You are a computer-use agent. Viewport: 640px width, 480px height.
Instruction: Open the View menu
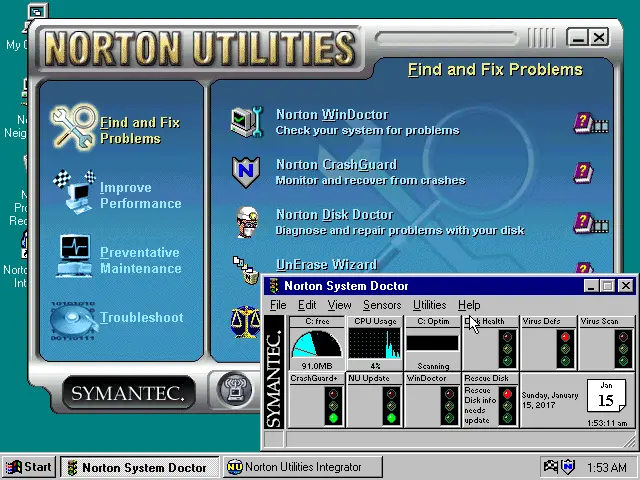pyautogui.click(x=339, y=305)
